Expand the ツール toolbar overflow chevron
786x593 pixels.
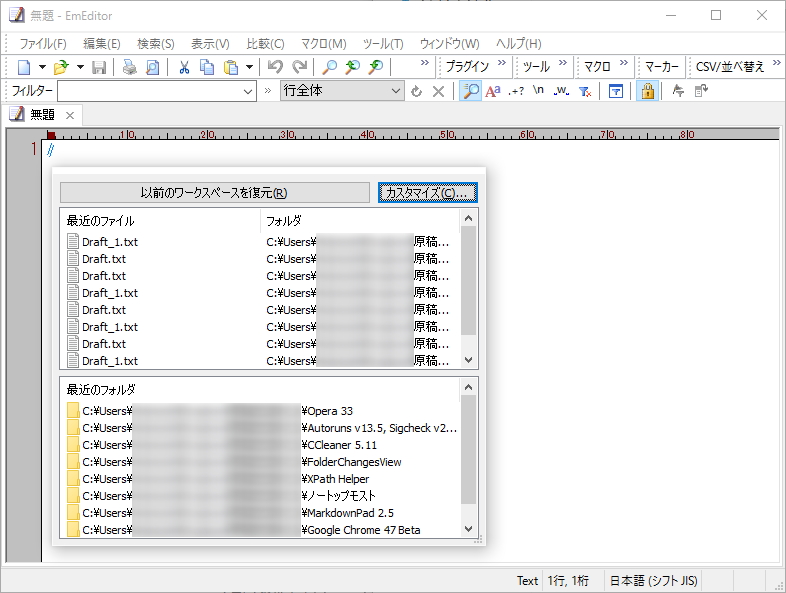562,63
